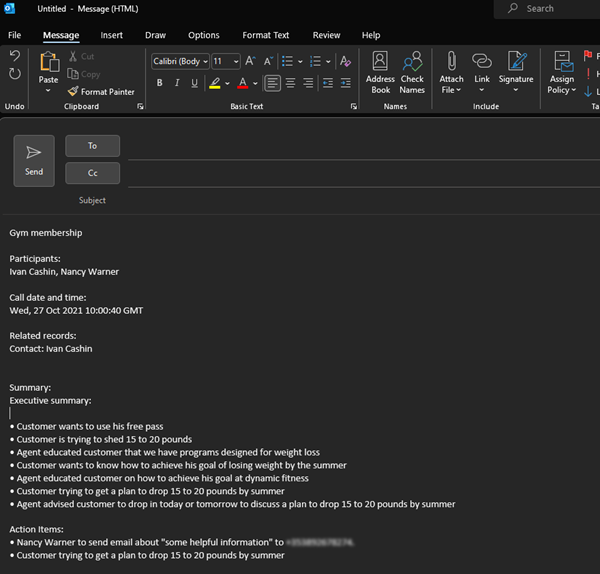
Task: Clear all formatting
Action: [345, 61]
